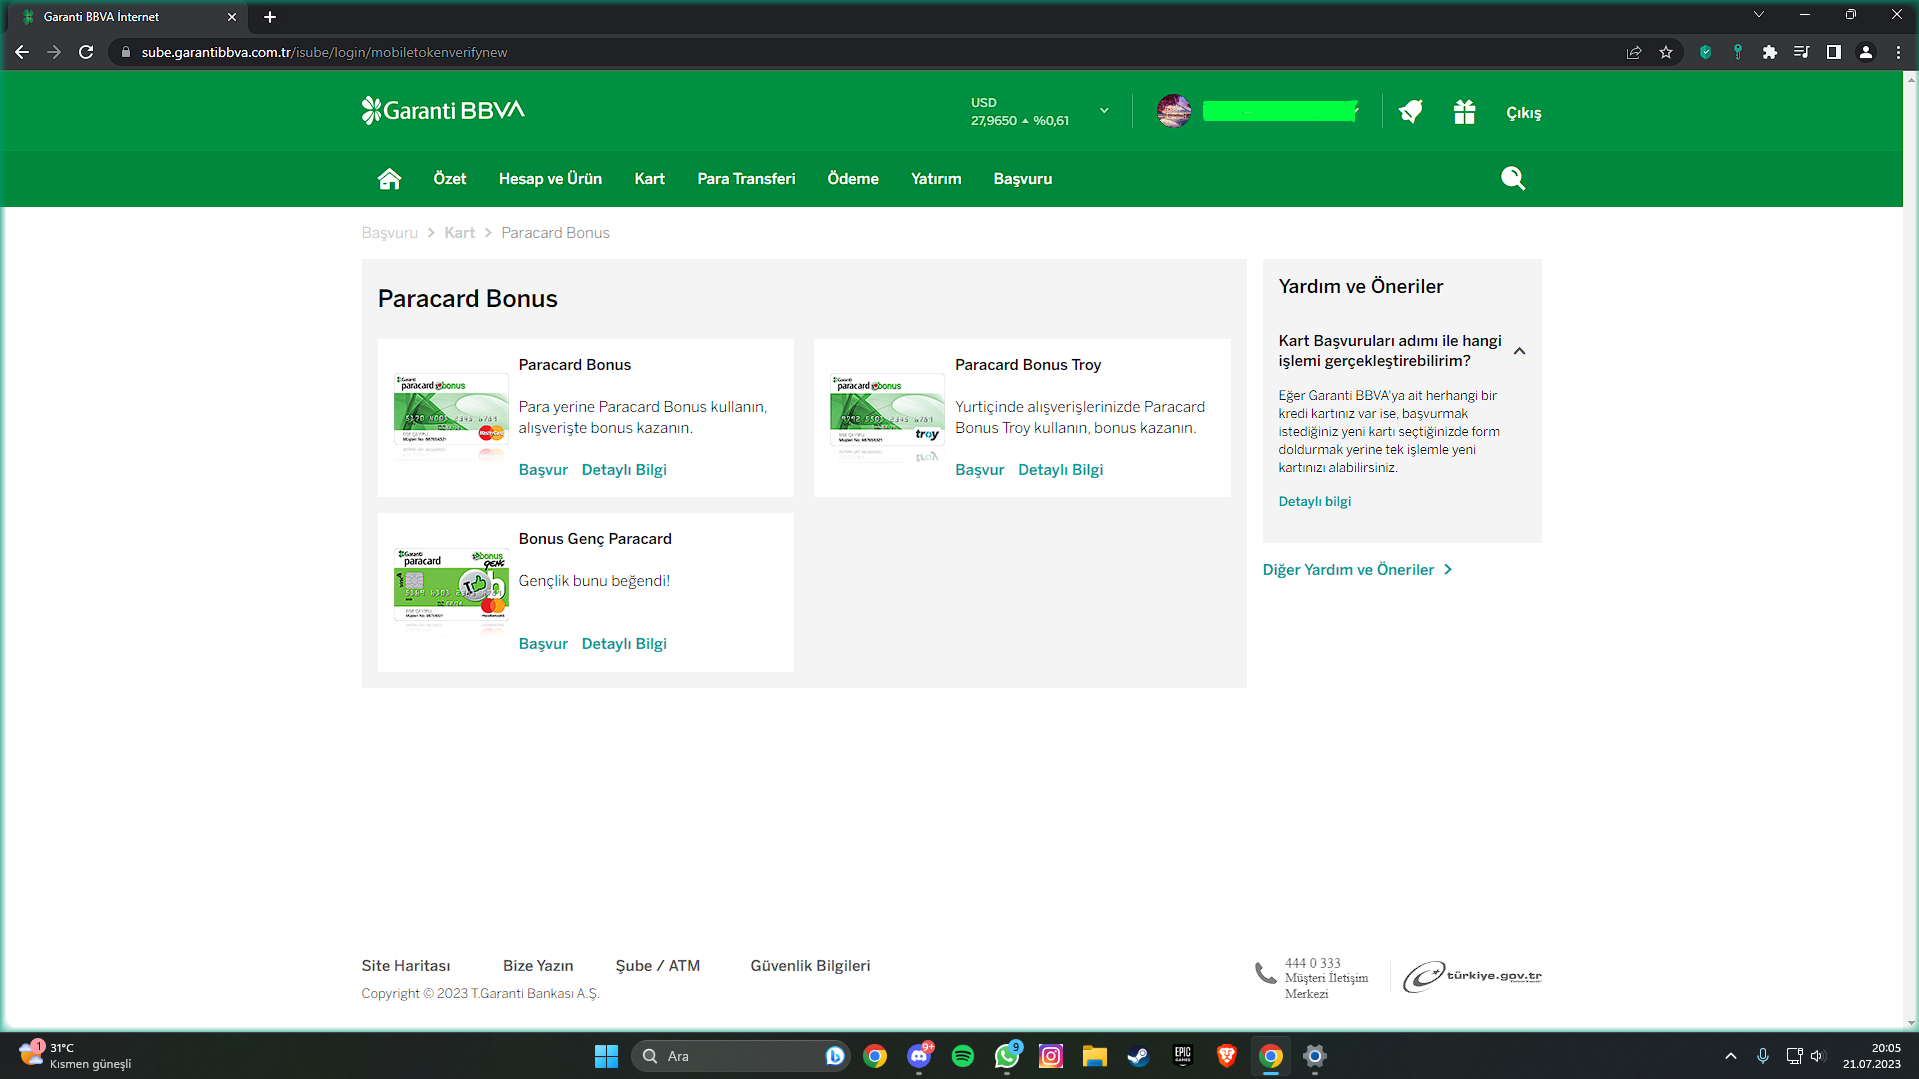This screenshot has width=1919, height=1079.
Task: Open the Kart menu
Action: (650, 179)
